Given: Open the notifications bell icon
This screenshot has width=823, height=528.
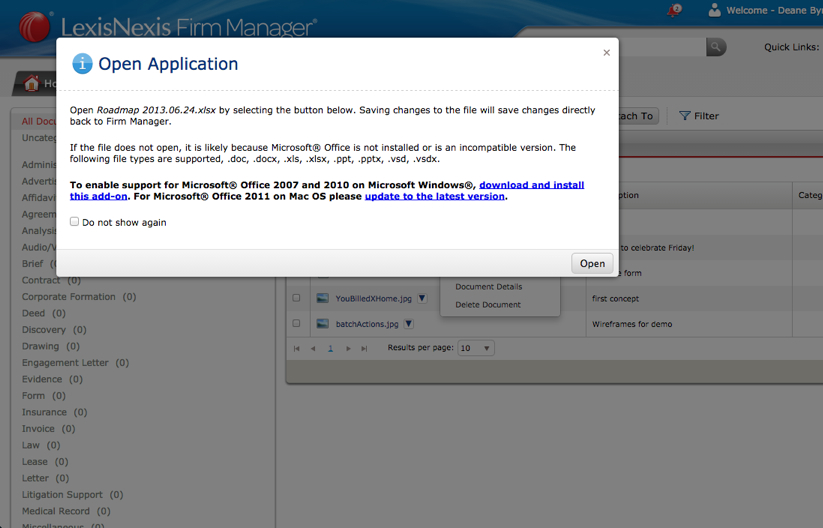Looking at the screenshot, I should (674, 10).
